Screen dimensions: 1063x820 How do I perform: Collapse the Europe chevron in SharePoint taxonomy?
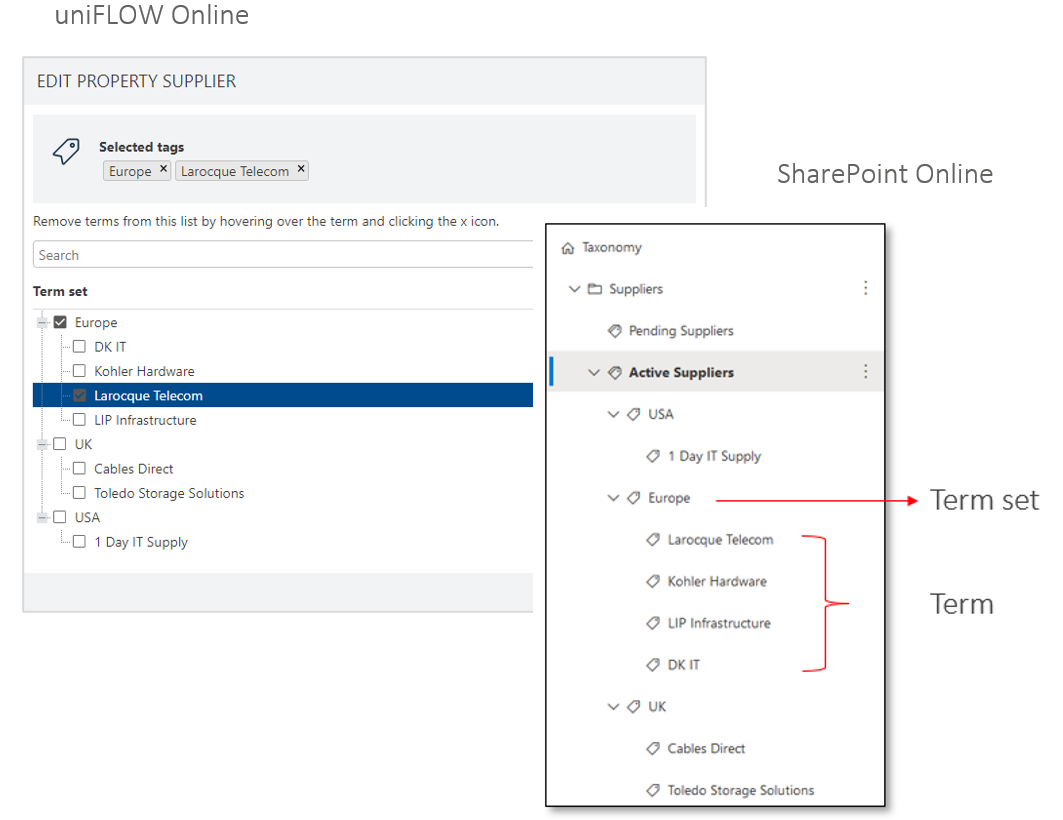pos(614,498)
